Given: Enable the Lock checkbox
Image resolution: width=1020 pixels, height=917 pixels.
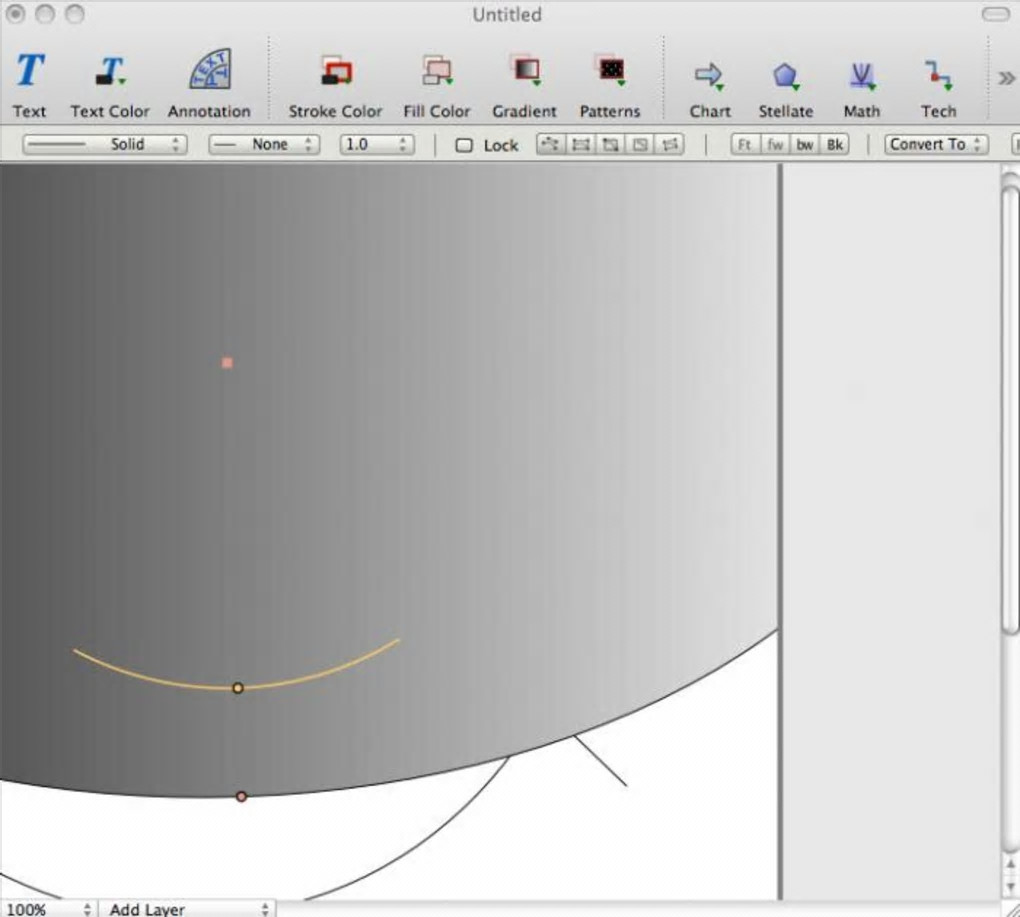Looking at the screenshot, I should coord(464,145).
